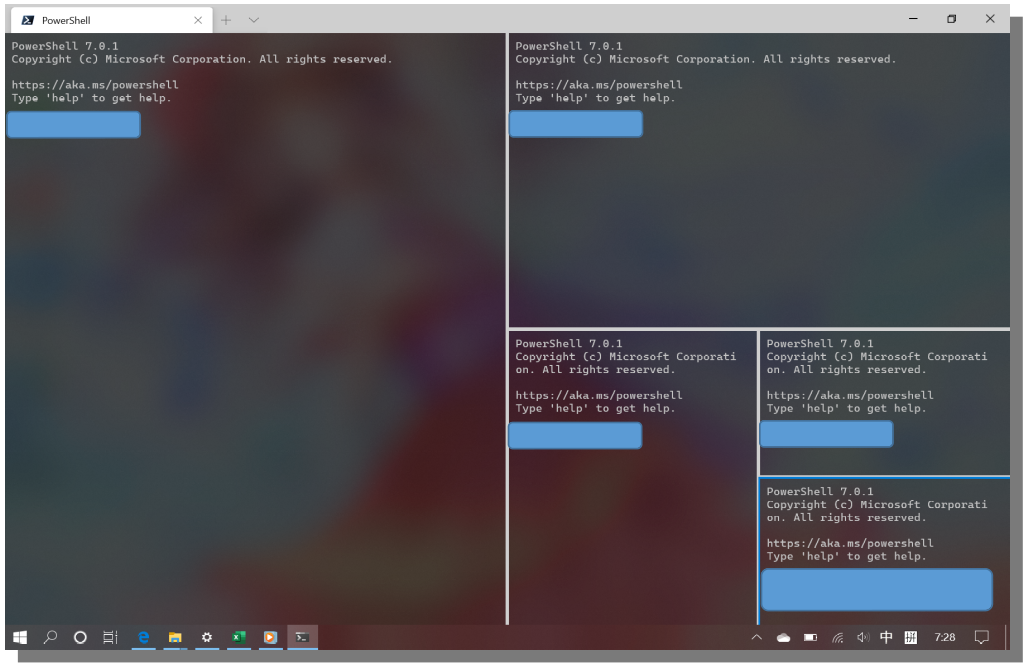Open network Wi-Fi tray icon
1036x667 pixels.
click(x=838, y=637)
